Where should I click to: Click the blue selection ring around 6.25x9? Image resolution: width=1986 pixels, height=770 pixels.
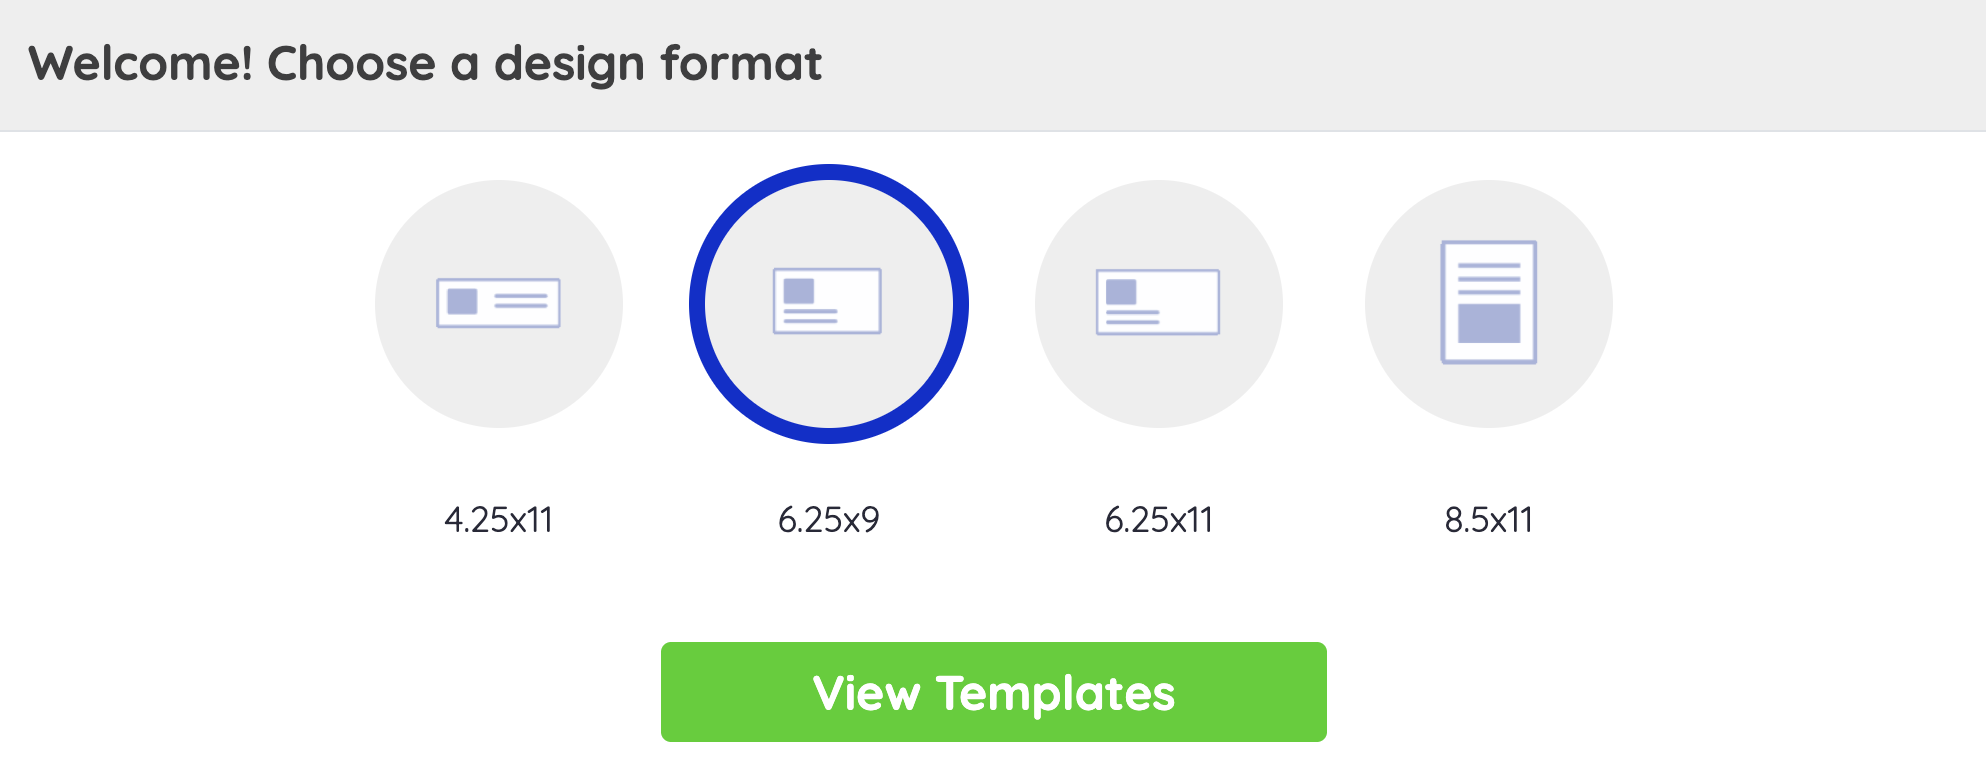tap(697, 303)
